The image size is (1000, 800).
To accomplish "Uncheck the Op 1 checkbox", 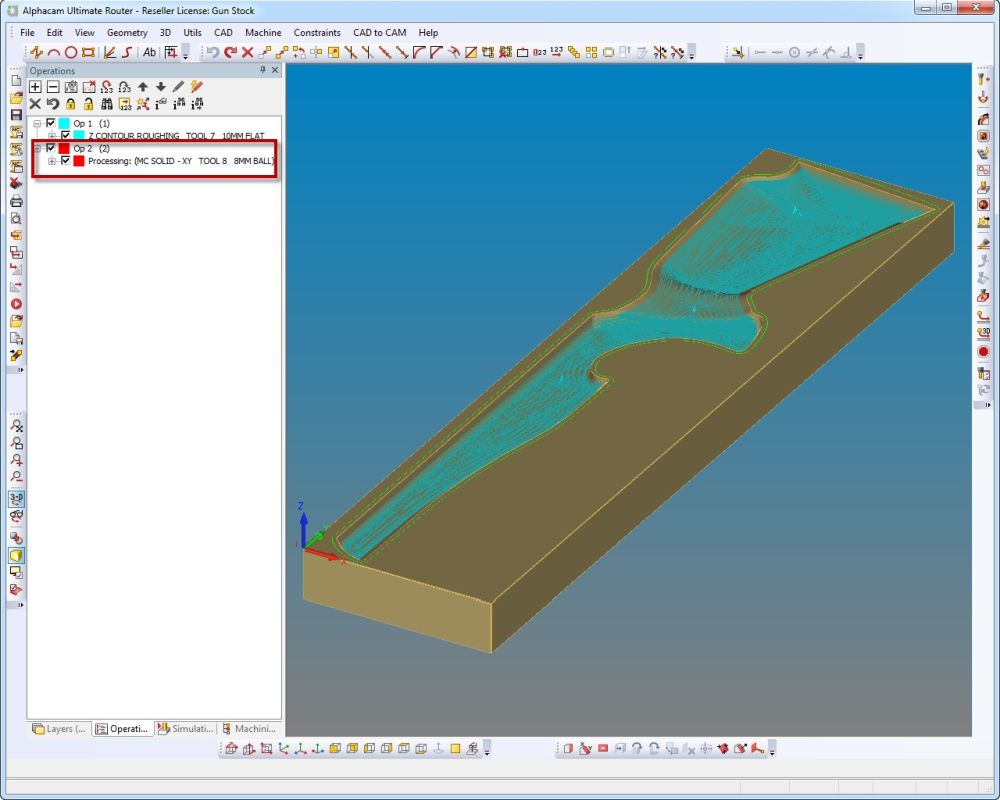I will [50, 123].
